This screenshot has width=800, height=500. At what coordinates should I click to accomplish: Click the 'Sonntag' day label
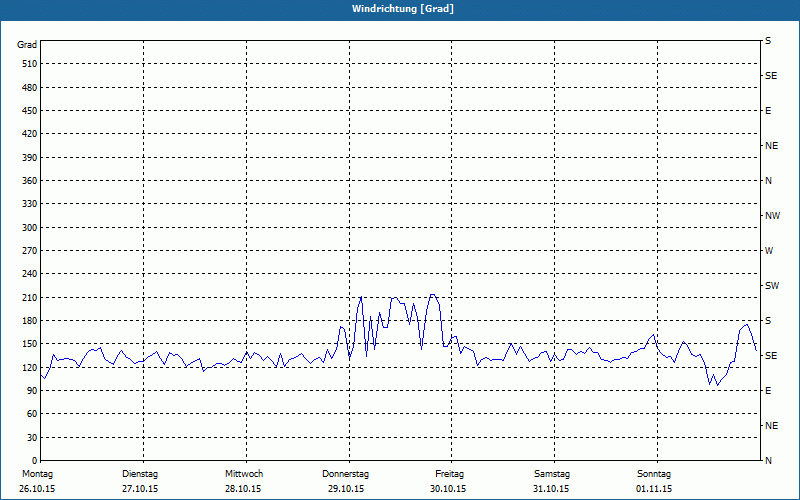(654, 474)
